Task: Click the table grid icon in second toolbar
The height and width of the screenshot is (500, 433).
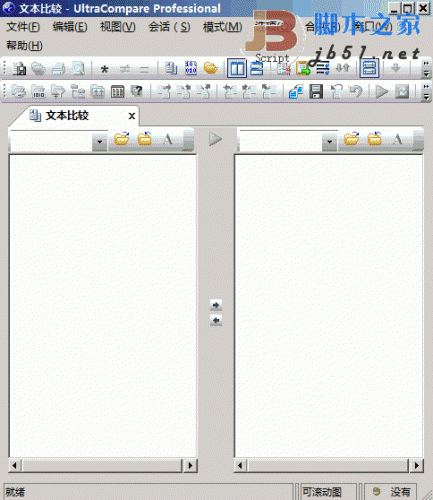Action: pos(117,91)
